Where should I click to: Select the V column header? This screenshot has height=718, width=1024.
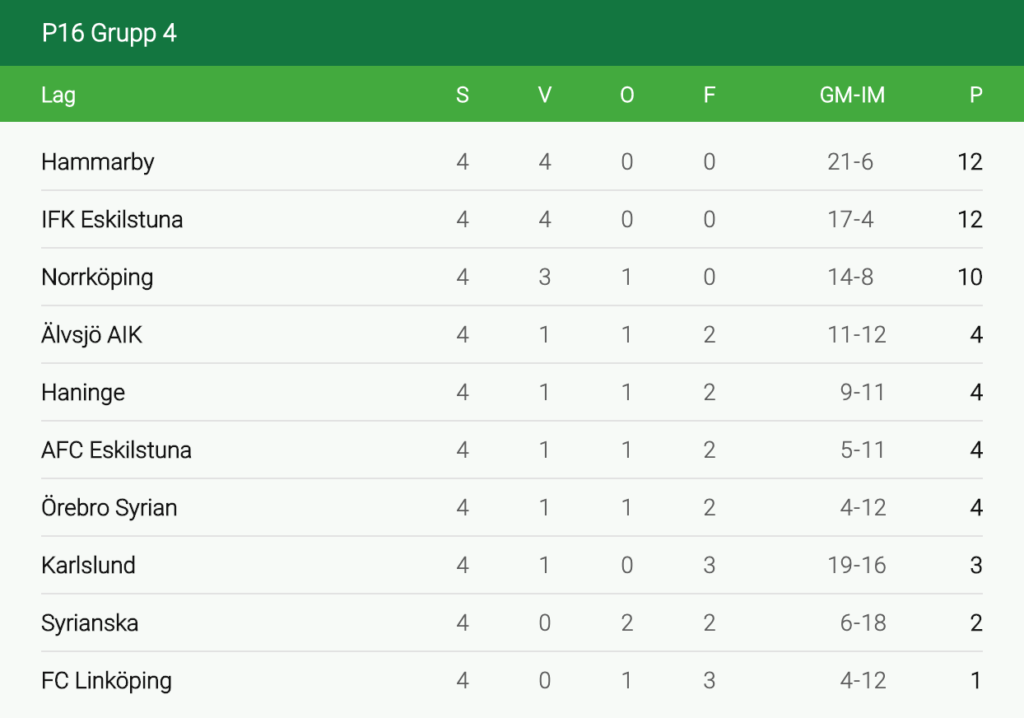pos(545,96)
